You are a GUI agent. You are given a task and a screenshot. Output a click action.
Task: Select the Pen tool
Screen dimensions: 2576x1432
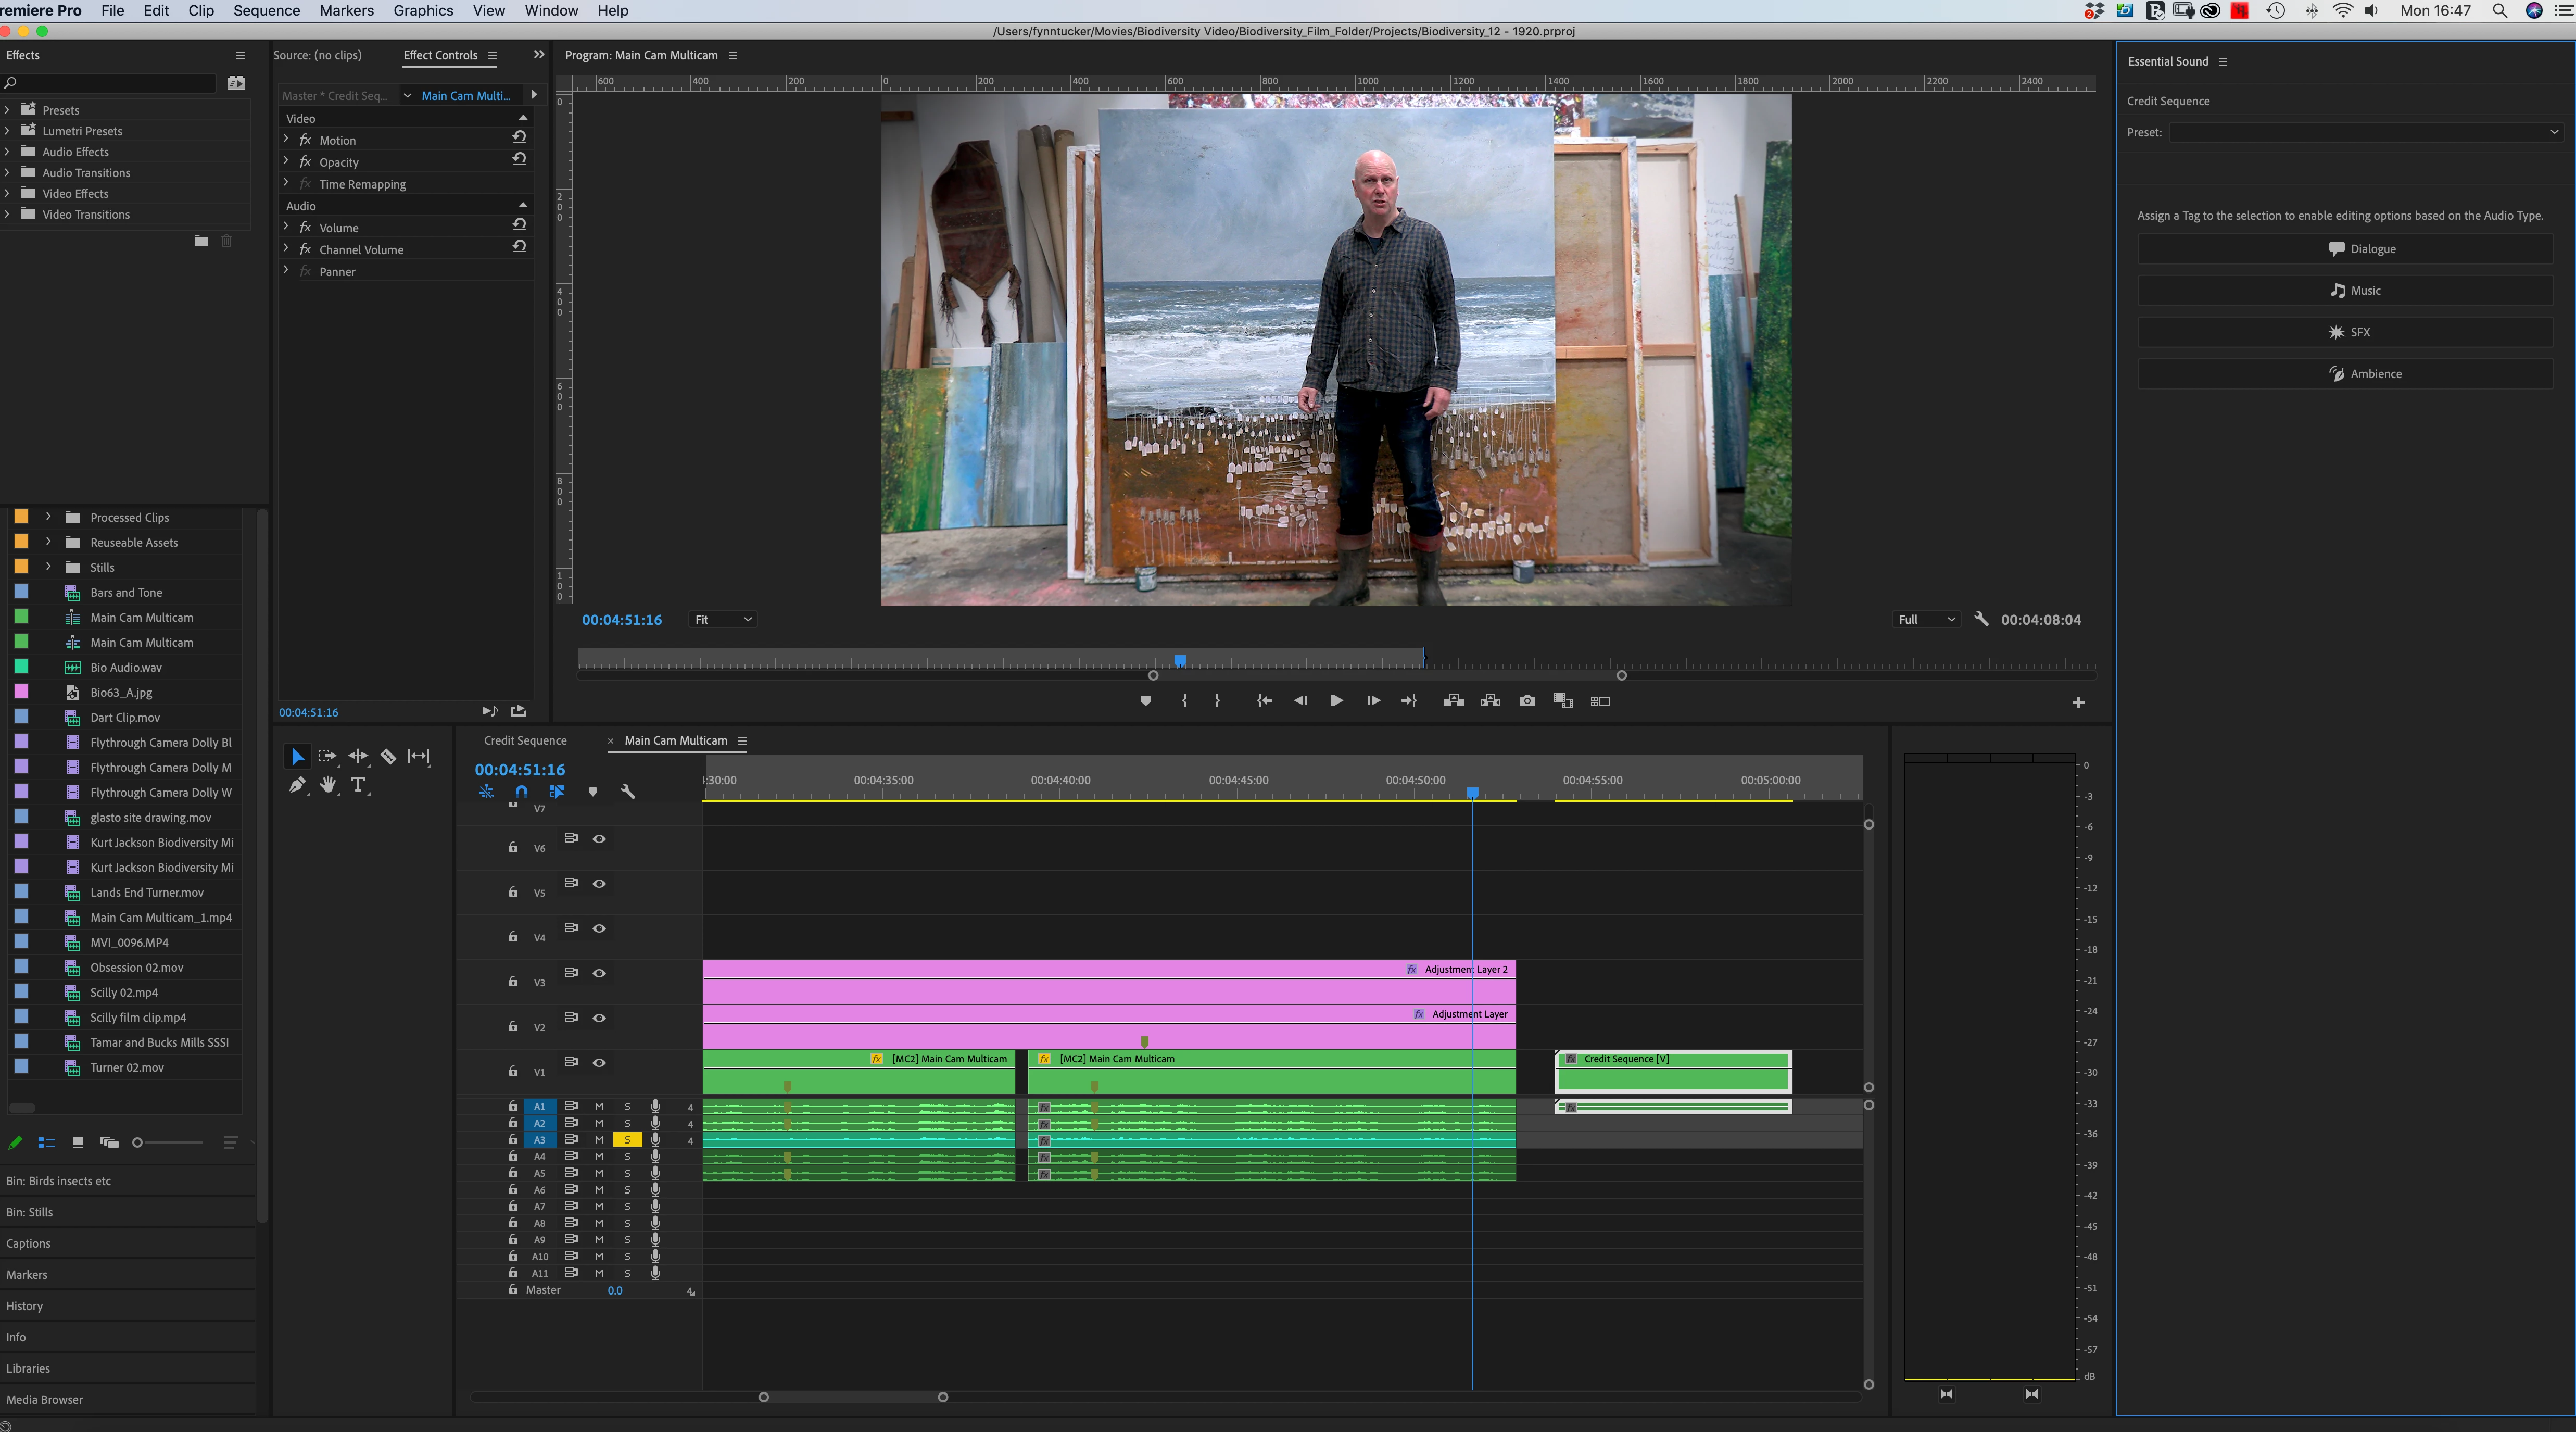tap(297, 785)
